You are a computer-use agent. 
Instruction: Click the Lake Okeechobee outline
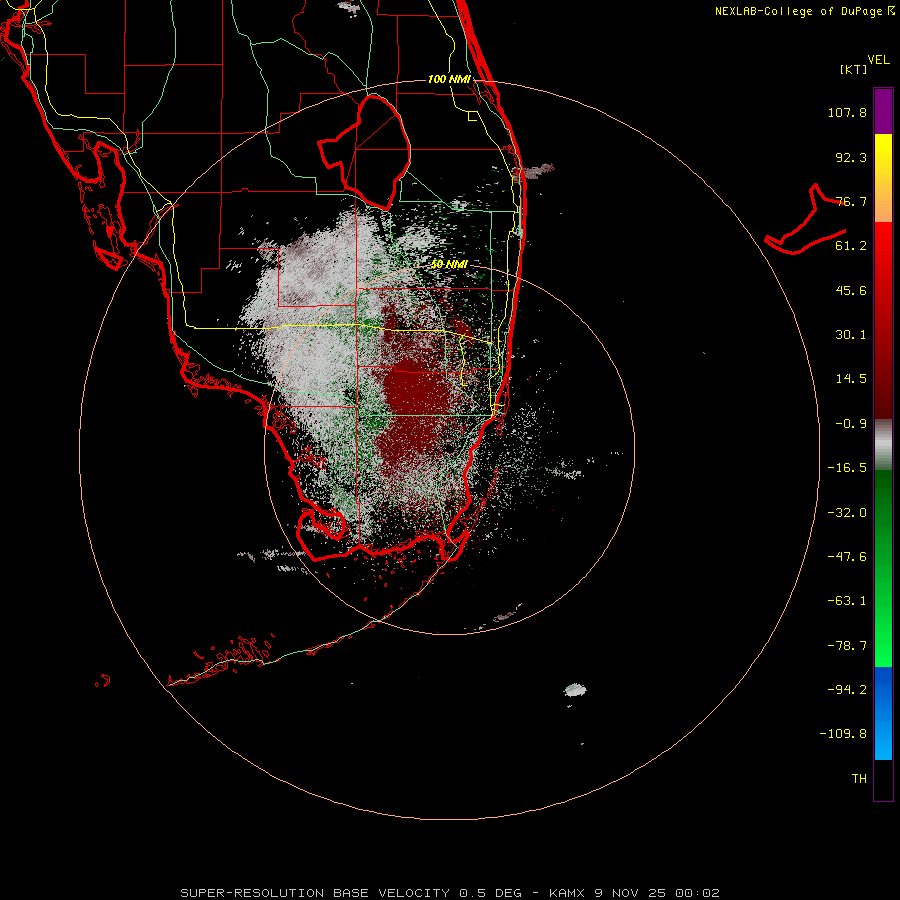pyautogui.click(x=364, y=152)
